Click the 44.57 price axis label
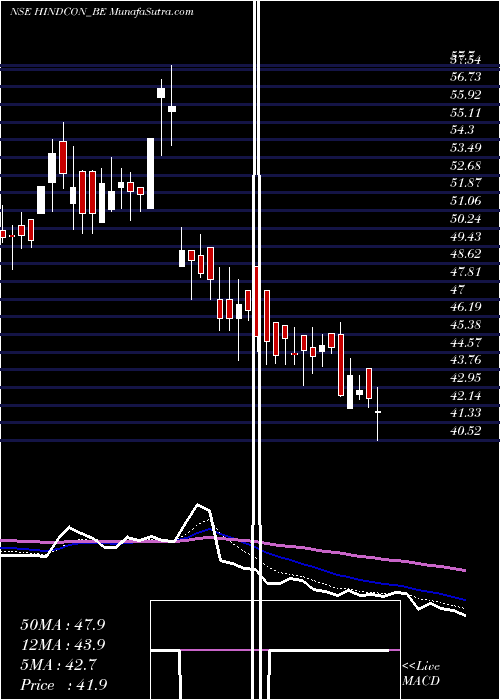 [x=466, y=342]
